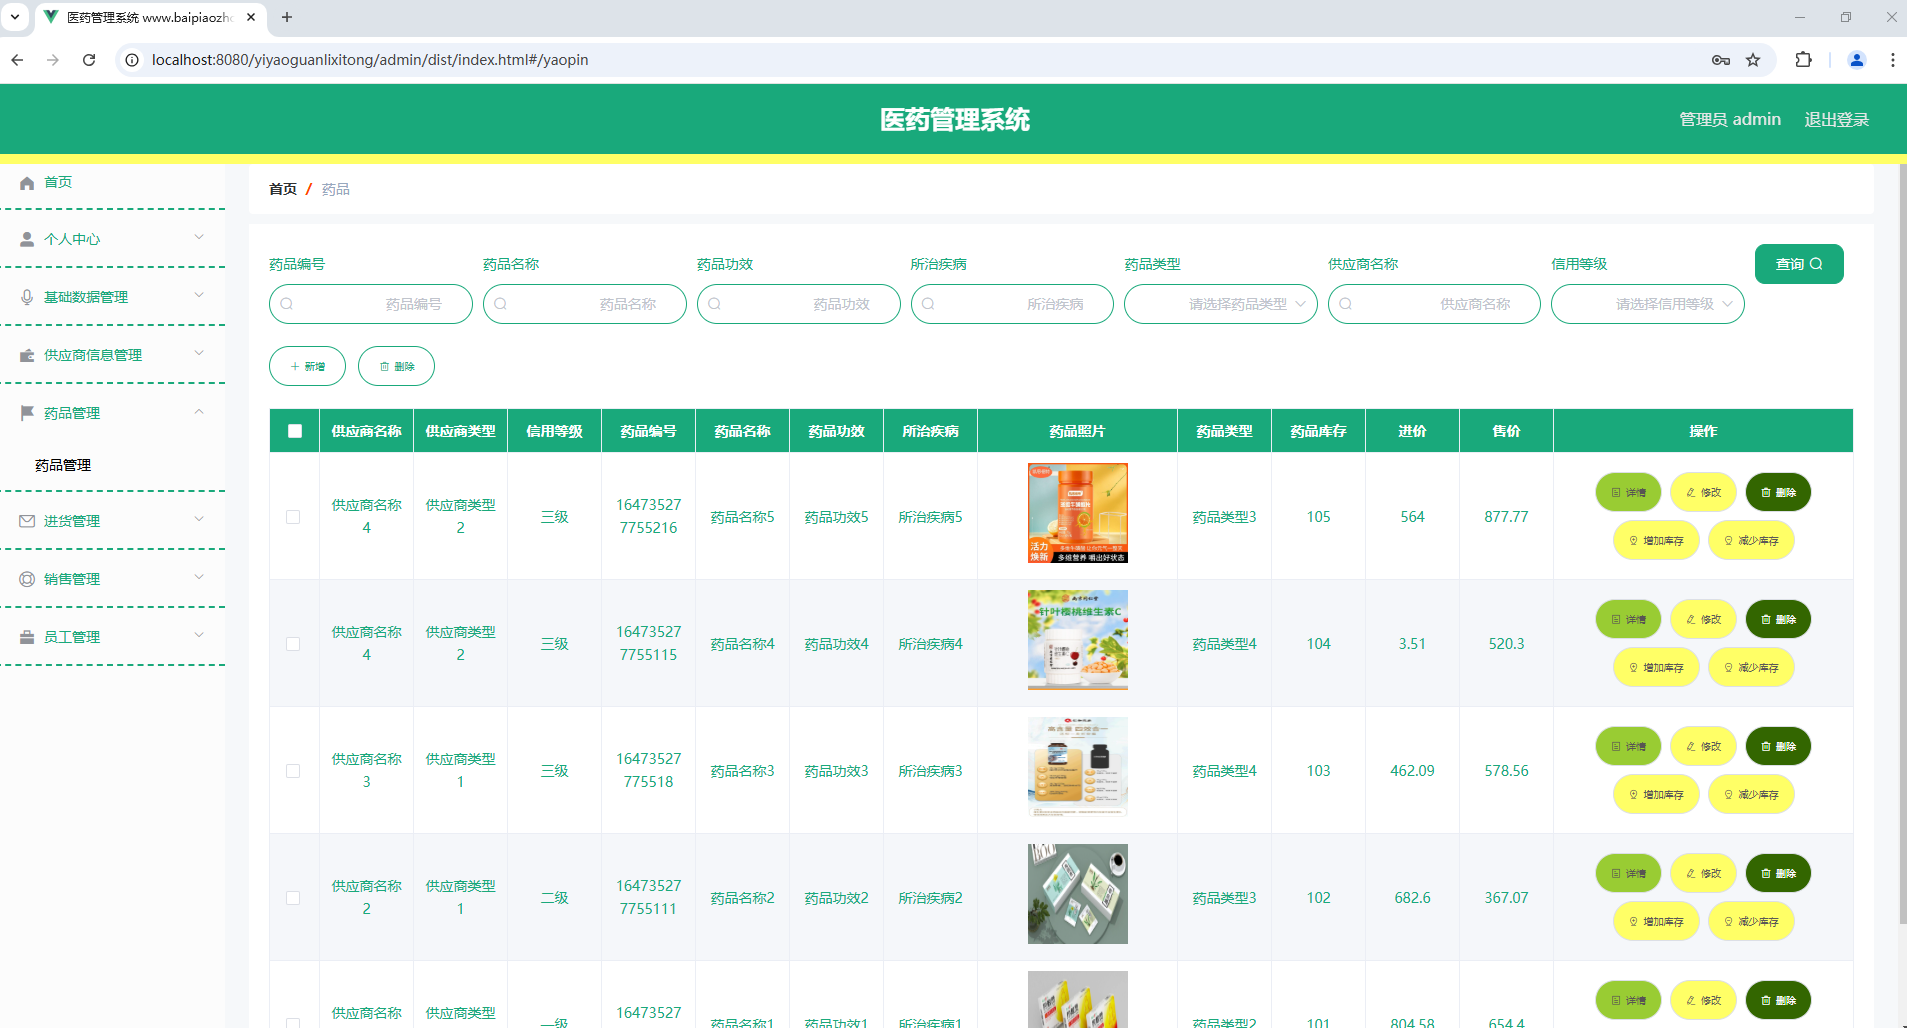Click the 首页 home icon in sidebar

[26, 182]
